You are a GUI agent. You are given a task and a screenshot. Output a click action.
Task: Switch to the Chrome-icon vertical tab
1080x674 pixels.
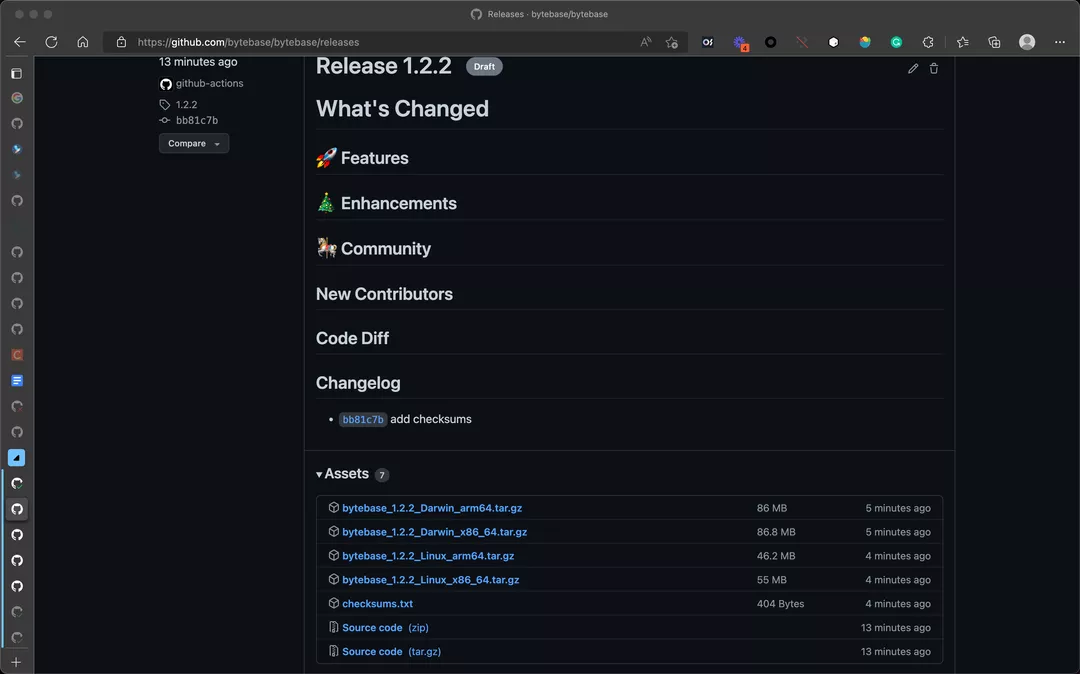[x=16, y=98]
